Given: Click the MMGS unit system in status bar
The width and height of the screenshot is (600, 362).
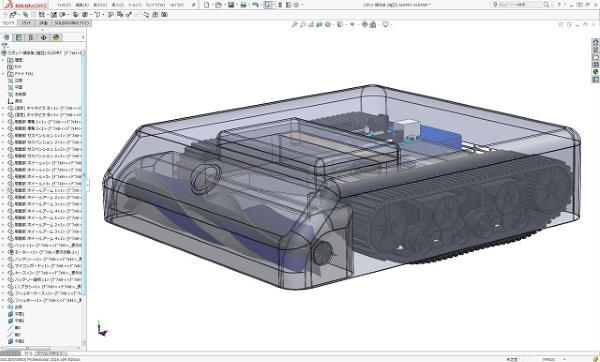Looking at the screenshot, I should (549, 359).
